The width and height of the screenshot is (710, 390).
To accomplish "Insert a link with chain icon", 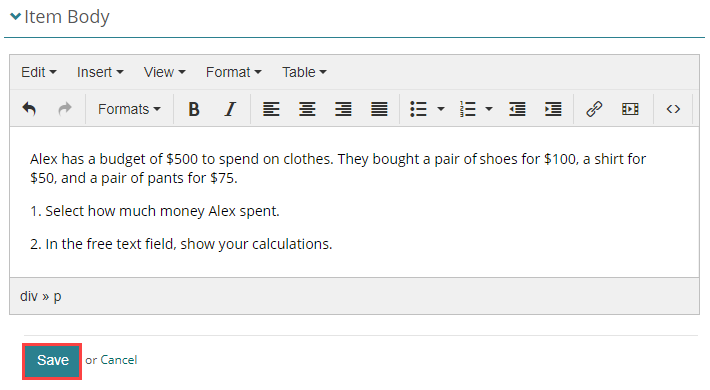I will [594, 109].
